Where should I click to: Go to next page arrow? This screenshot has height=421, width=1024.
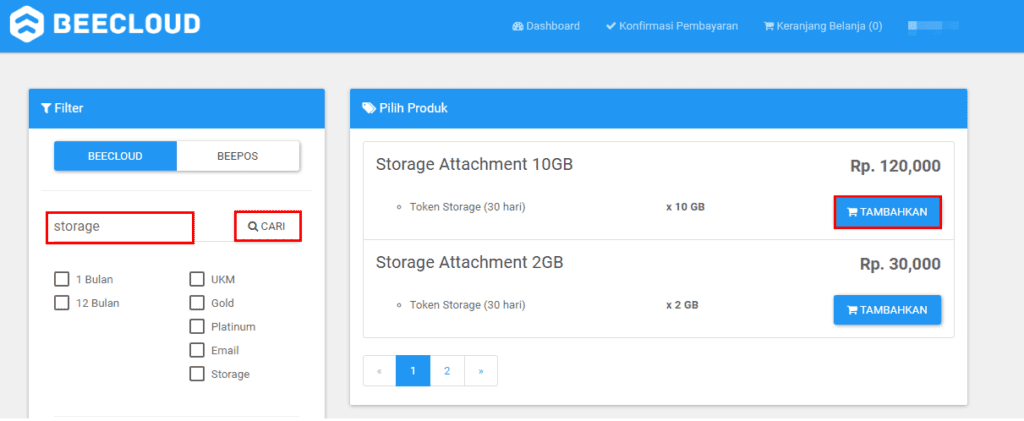(x=481, y=371)
